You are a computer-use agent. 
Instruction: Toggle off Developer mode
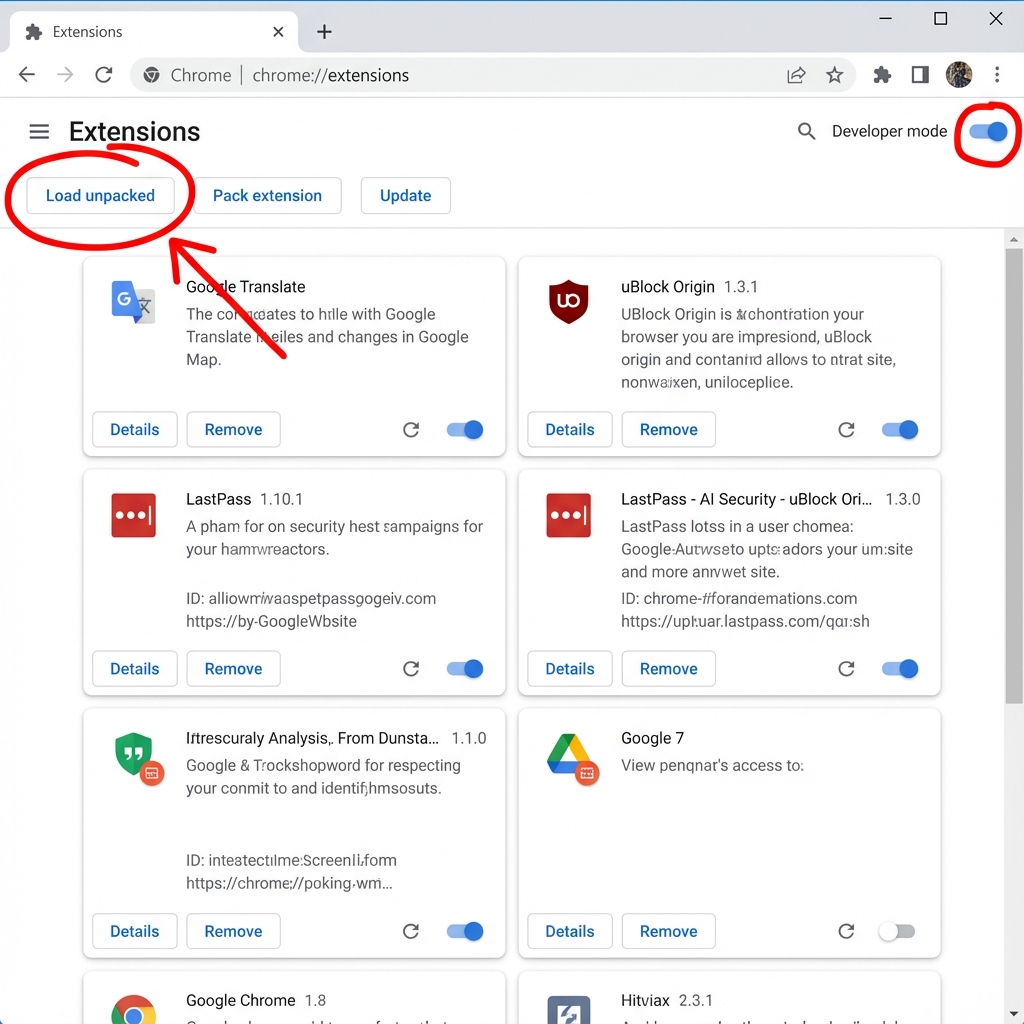pyautogui.click(x=987, y=131)
